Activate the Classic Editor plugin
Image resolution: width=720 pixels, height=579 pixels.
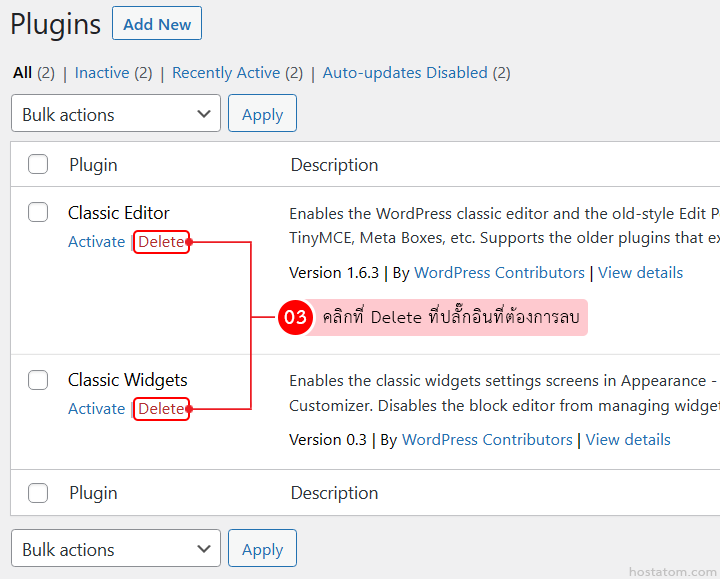coord(96,242)
